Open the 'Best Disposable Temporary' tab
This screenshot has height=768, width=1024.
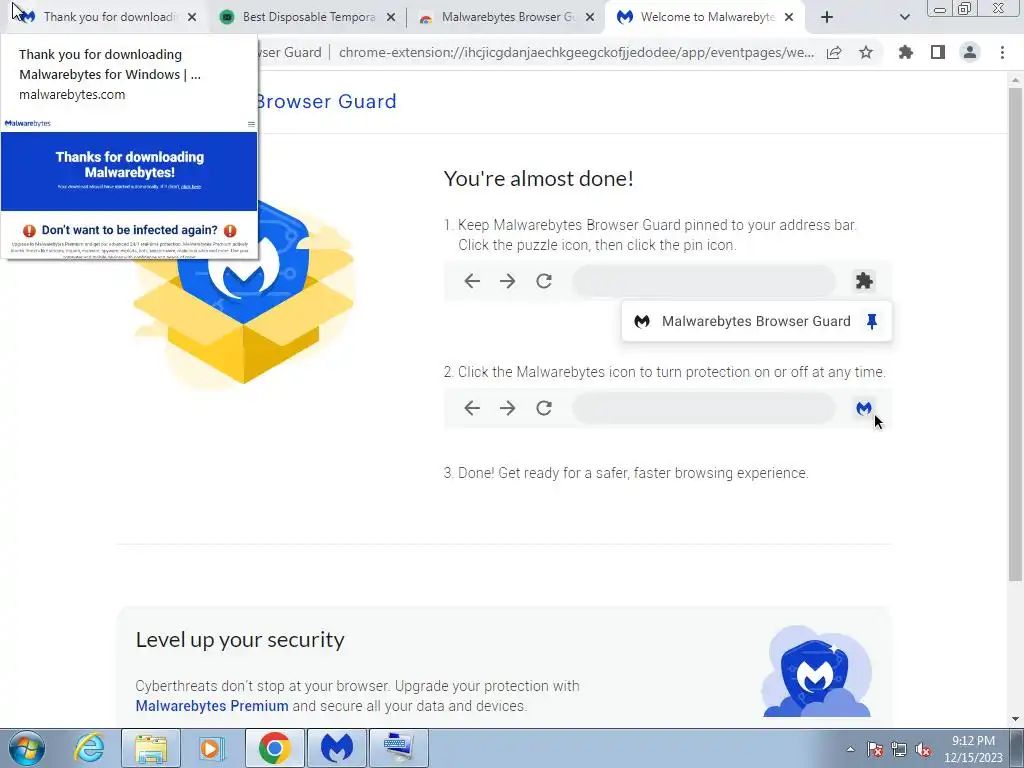pos(307,17)
